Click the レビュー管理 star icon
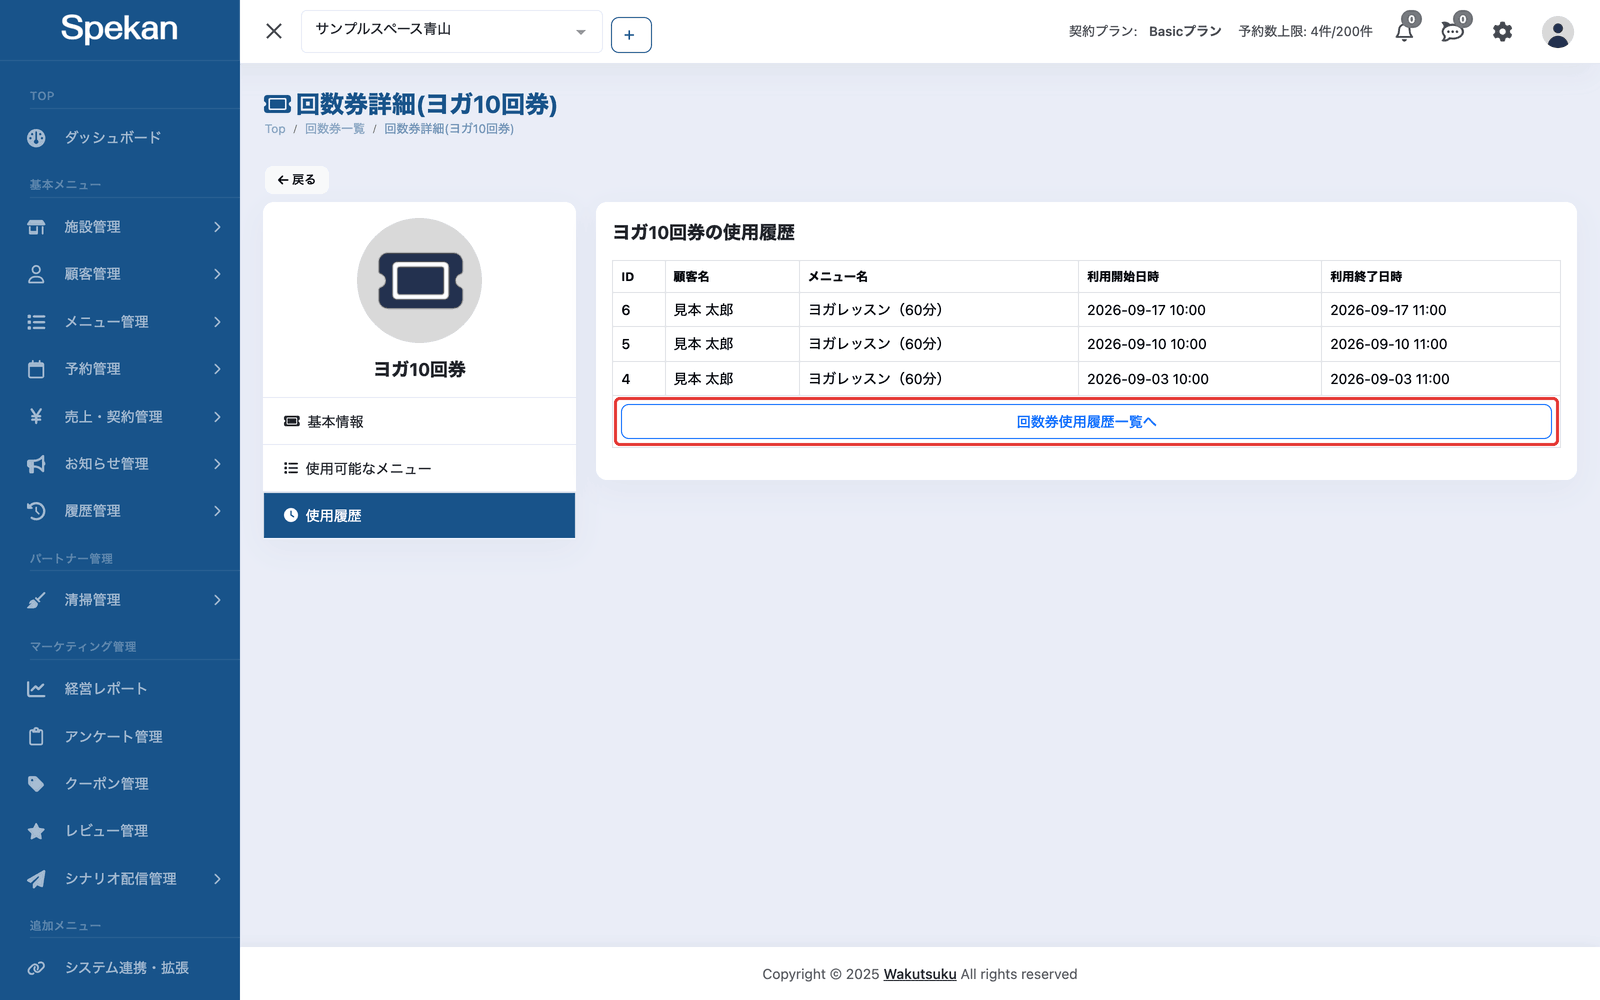Viewport: 1600px width, 1000px height. pyautogui.click(x=36, y=831)
